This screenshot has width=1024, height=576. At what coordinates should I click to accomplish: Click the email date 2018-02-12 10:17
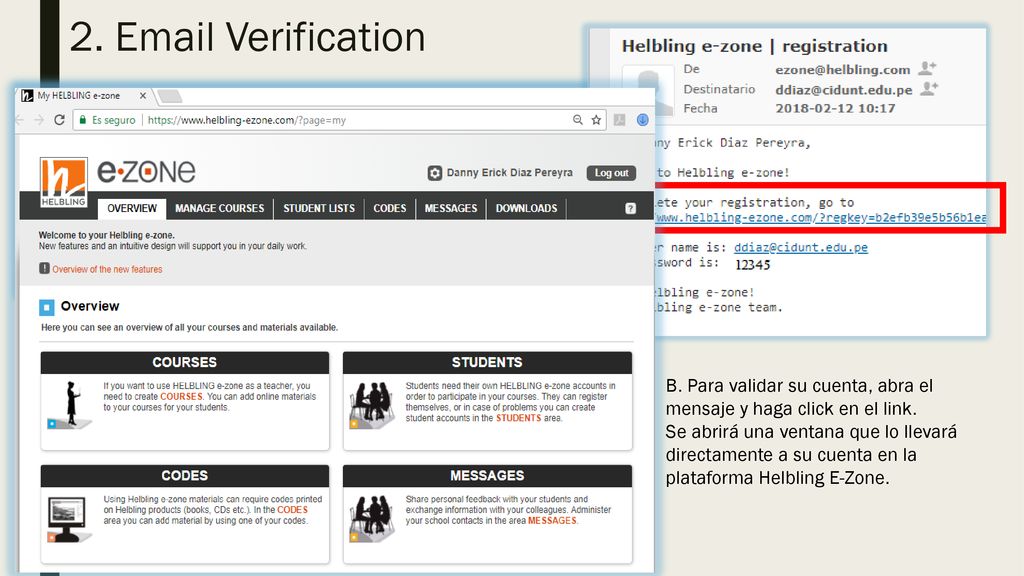click(835, 108)
